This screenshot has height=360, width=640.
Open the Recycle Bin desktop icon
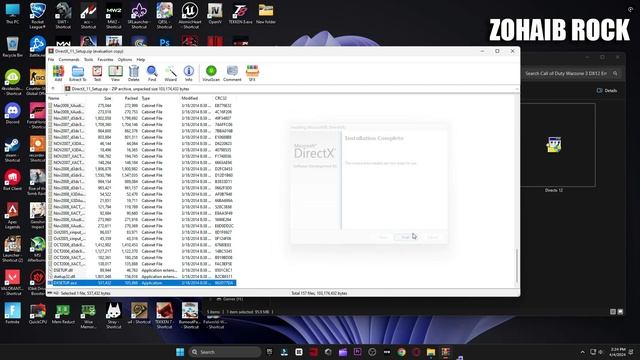13,47
